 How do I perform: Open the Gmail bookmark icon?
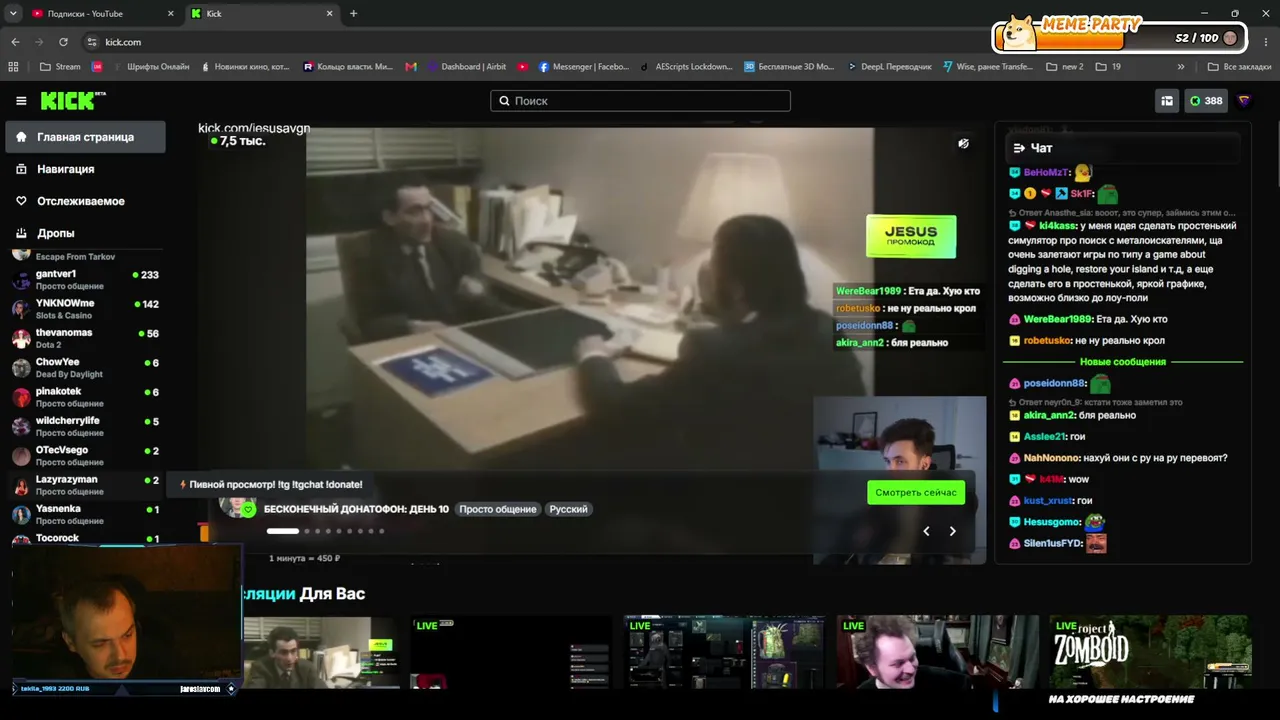coord(411,67)
